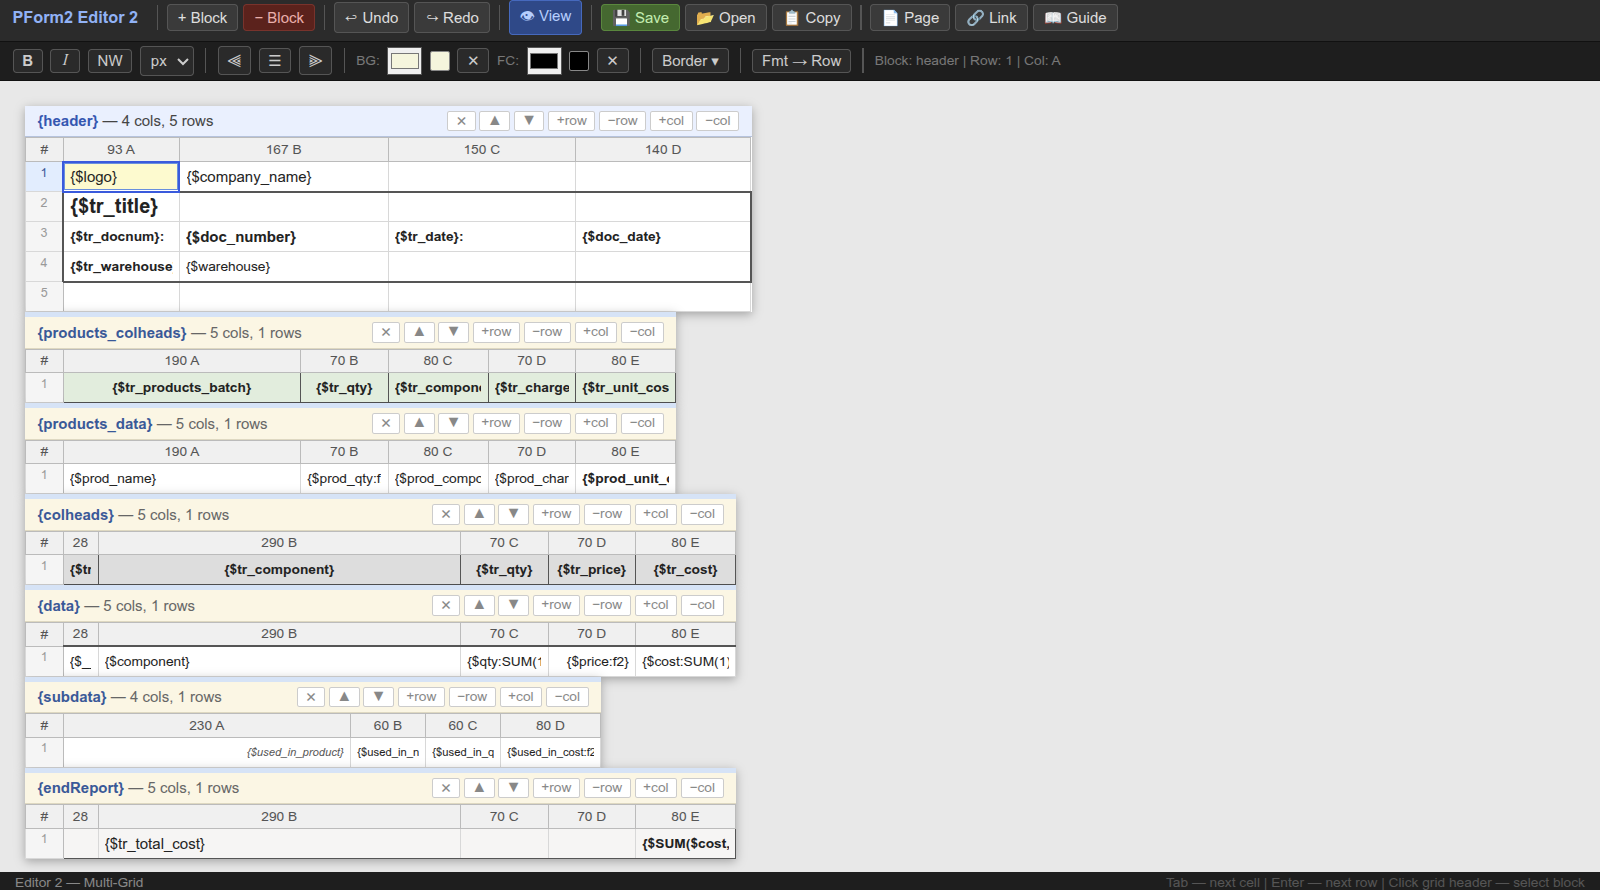
Task: Delete the subdata block
Action: (x=311, y=697)
